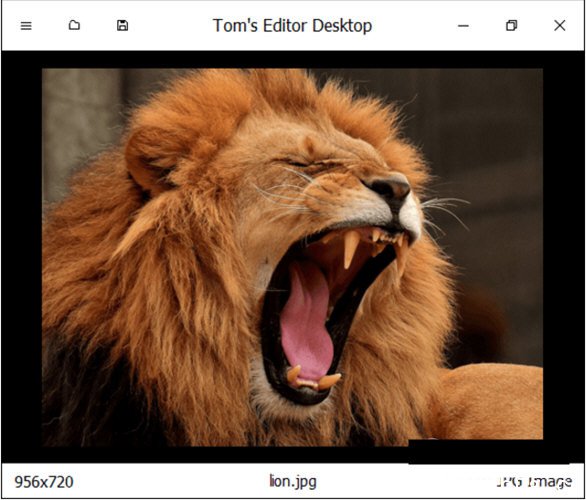This screenshot has width=586, height=500.
Task: Click the 956x720 dimensions in status bar
Action: tap(44, 482)
